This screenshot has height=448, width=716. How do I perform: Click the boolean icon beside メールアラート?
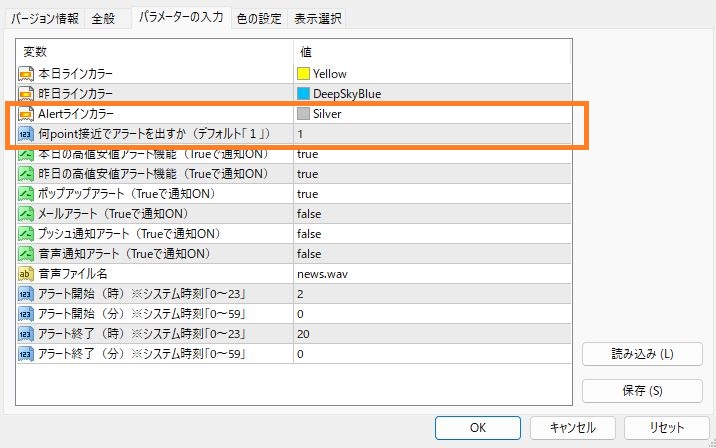click(26, 214)
